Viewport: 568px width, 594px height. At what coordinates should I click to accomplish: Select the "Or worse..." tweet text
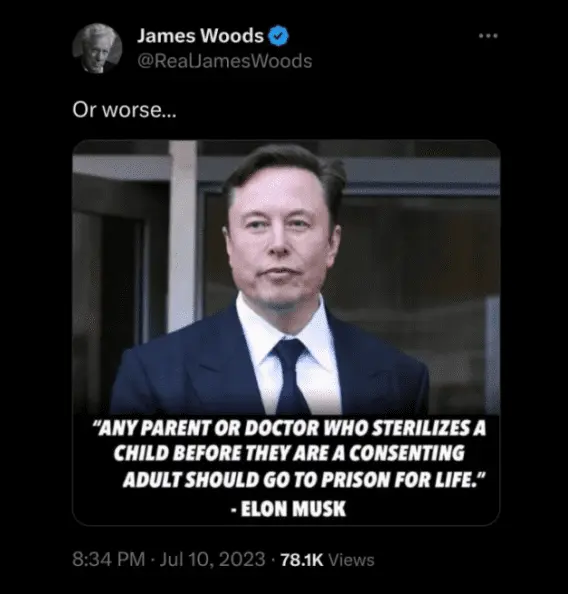(124, 110)
